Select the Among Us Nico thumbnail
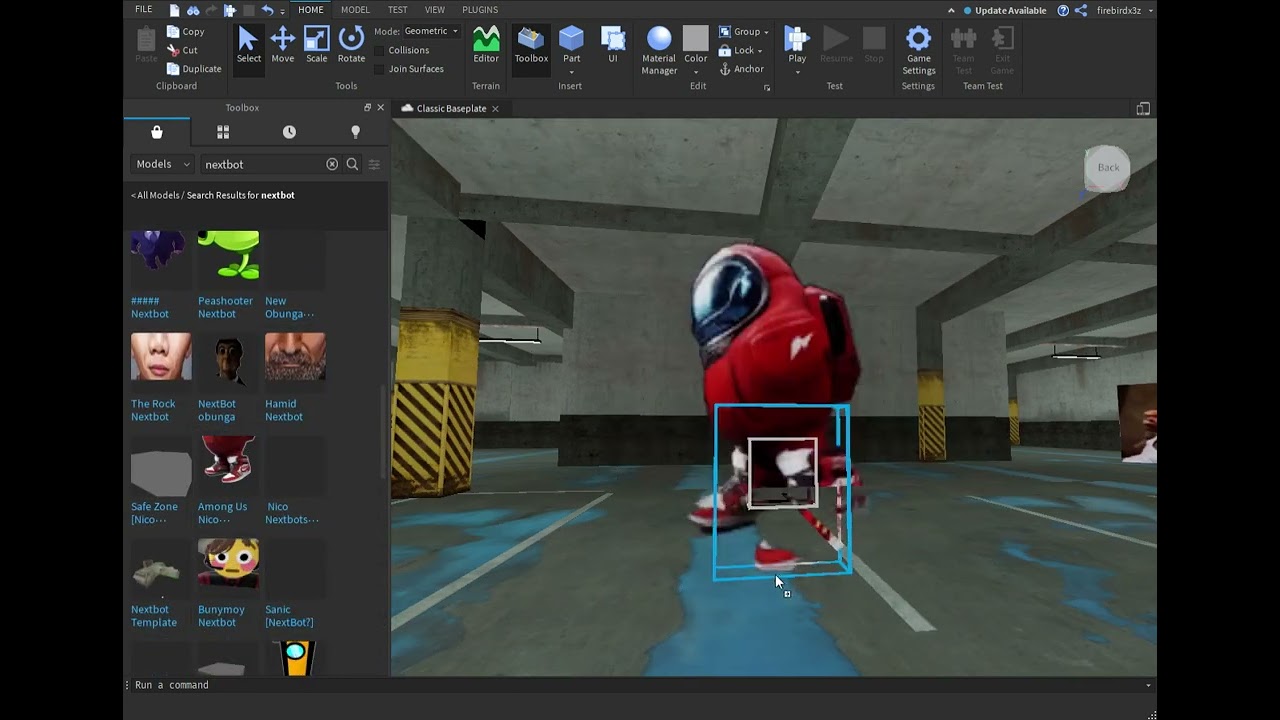Screen dimensions: 1280x720 point(228,461)
